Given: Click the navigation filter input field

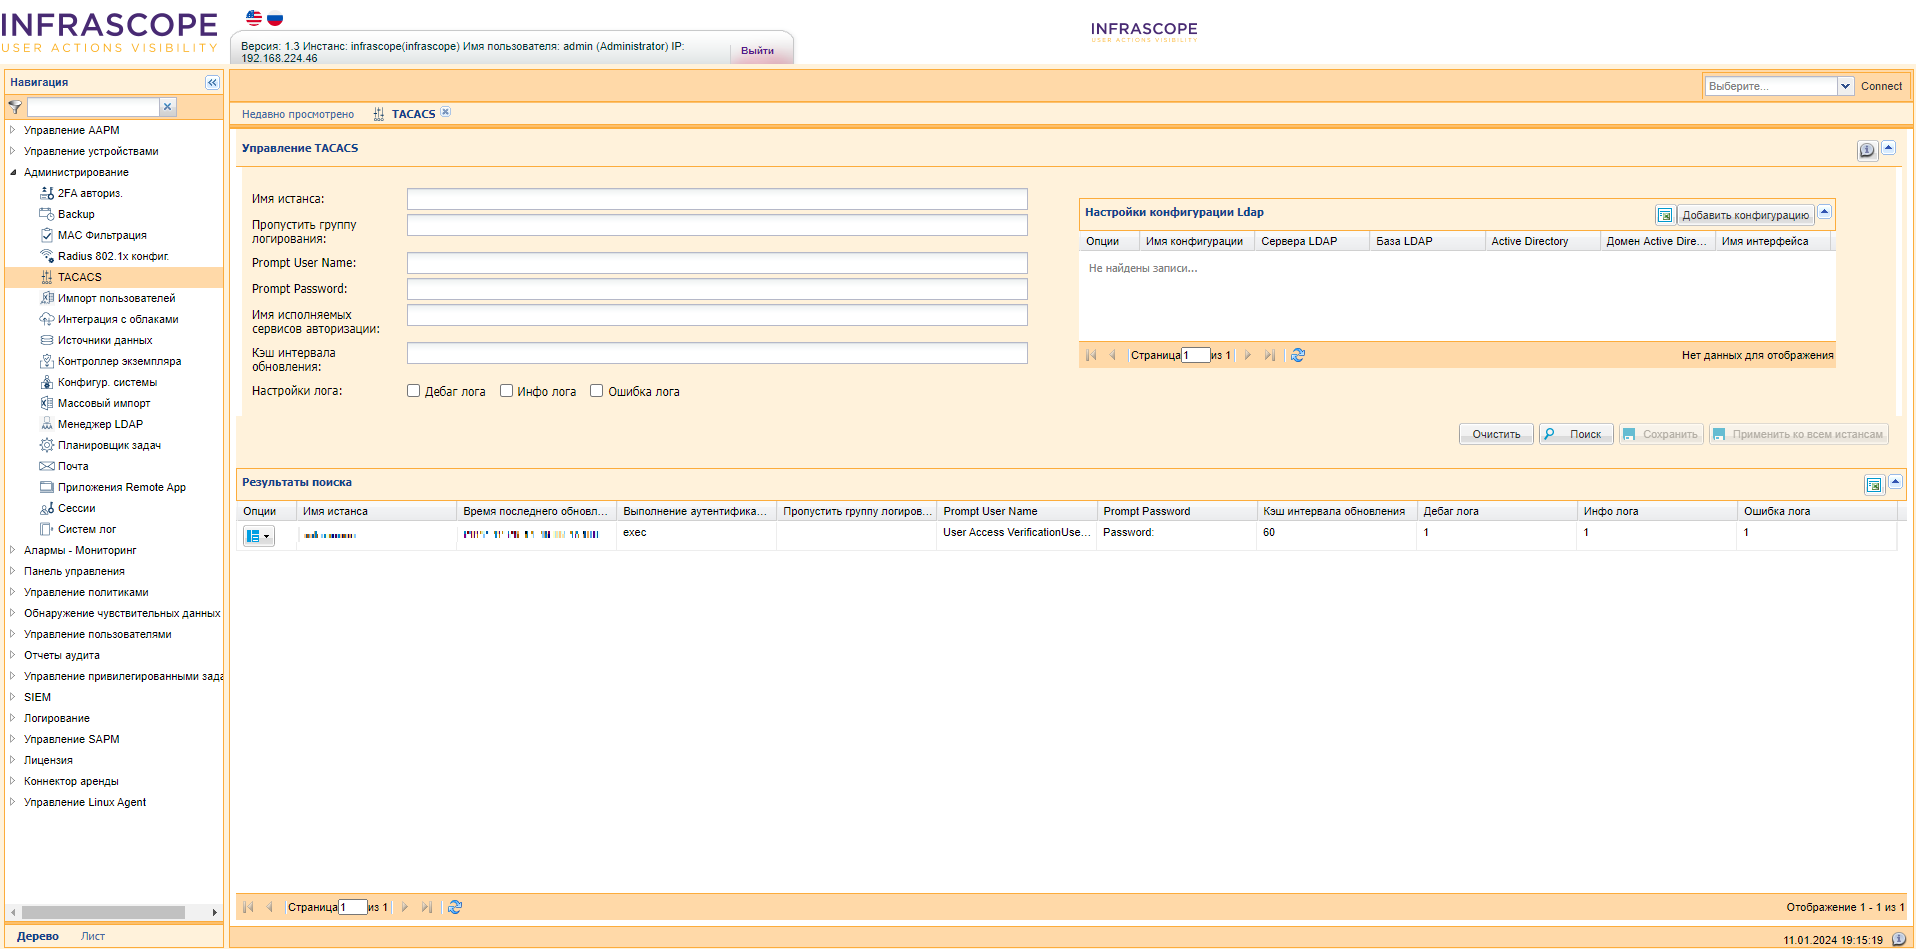Looking at the screenshot, I should point(93,107).
